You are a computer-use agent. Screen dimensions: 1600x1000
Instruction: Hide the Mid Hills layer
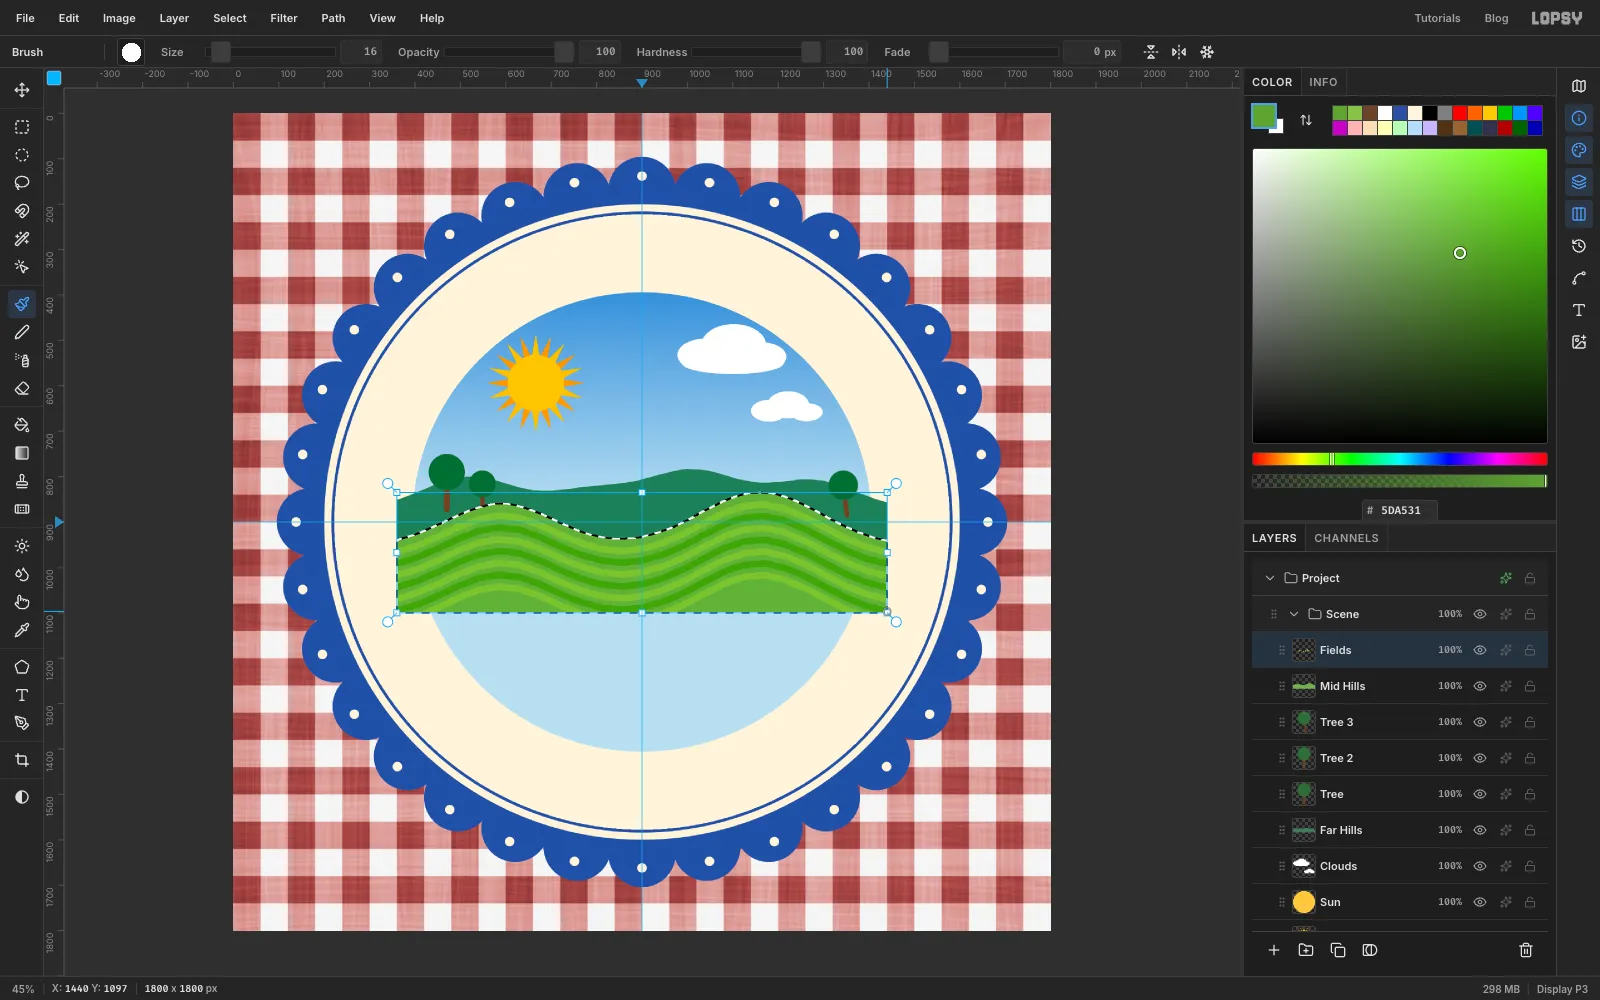coord(1480,686)
